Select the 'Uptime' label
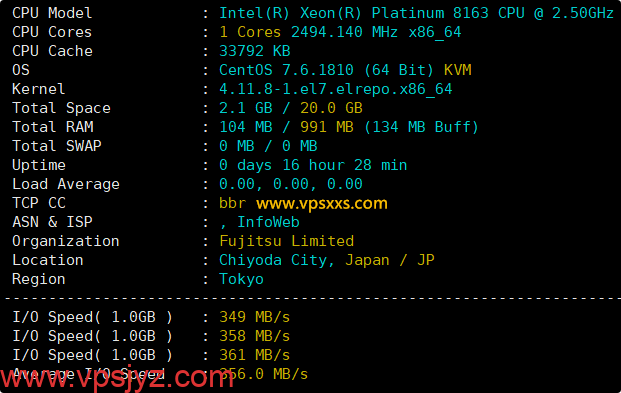Screen dimensions: 621x393 [39, 165]
